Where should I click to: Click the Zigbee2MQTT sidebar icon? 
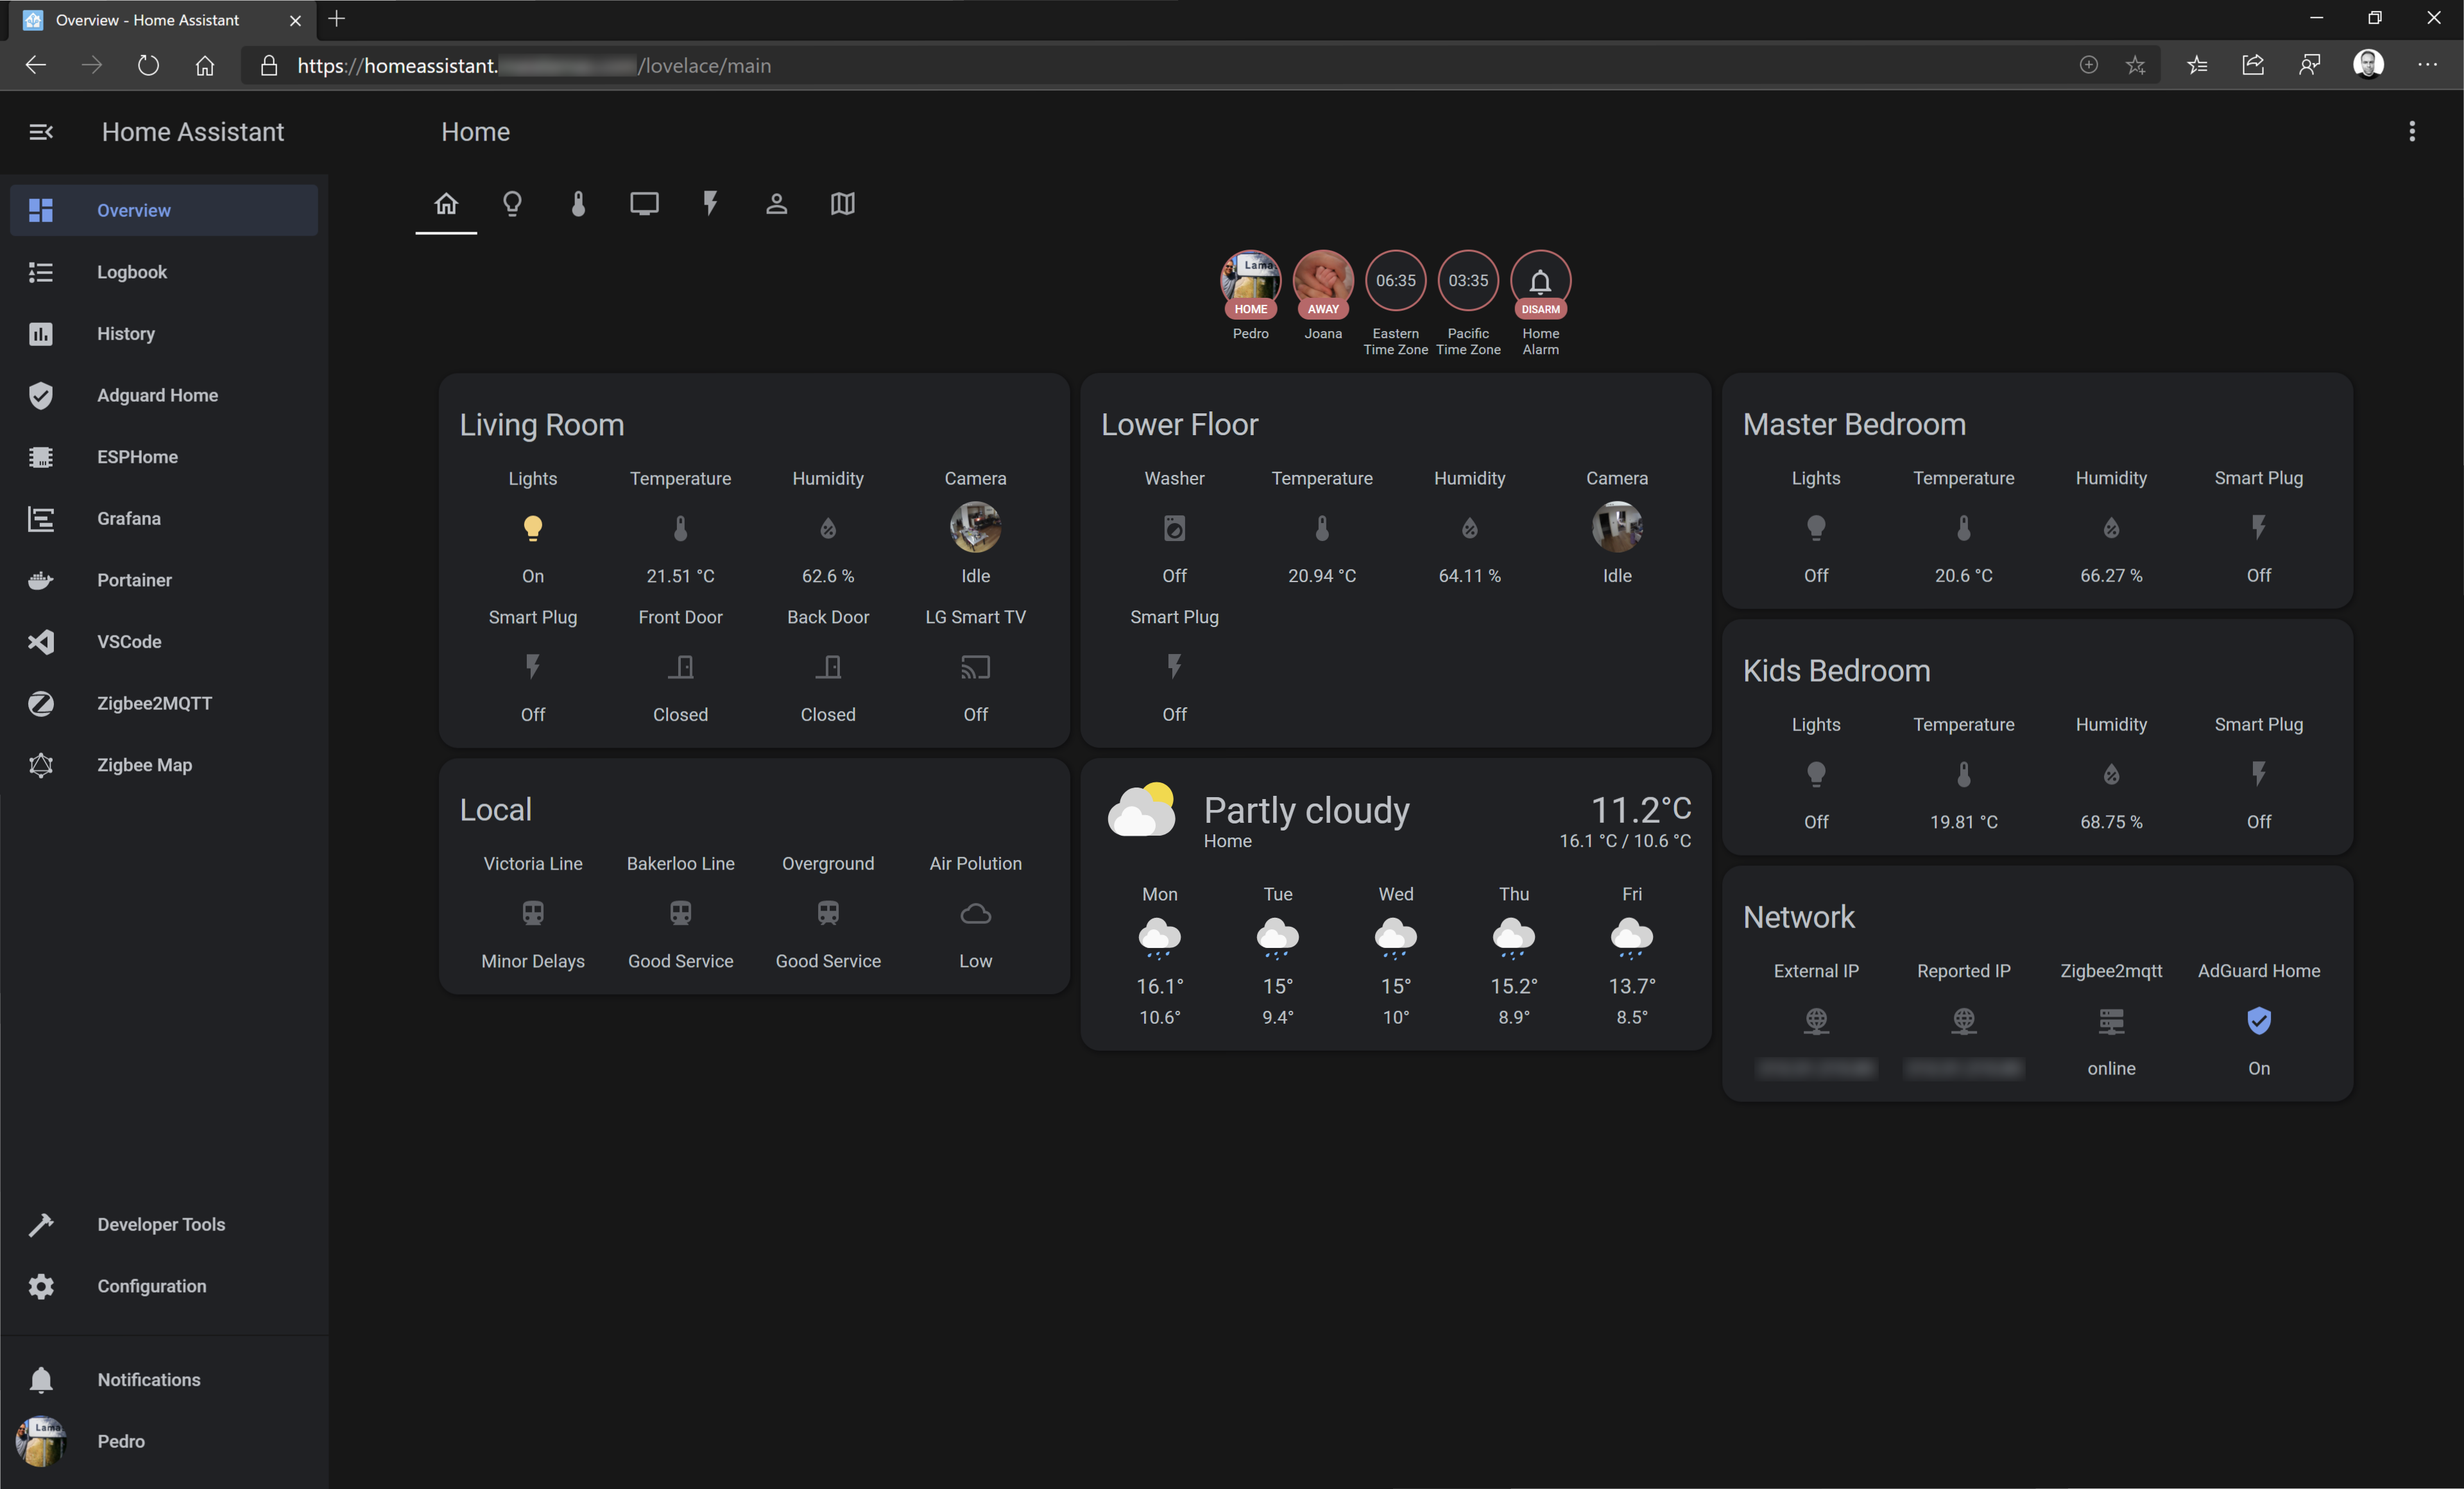(41, 703)
